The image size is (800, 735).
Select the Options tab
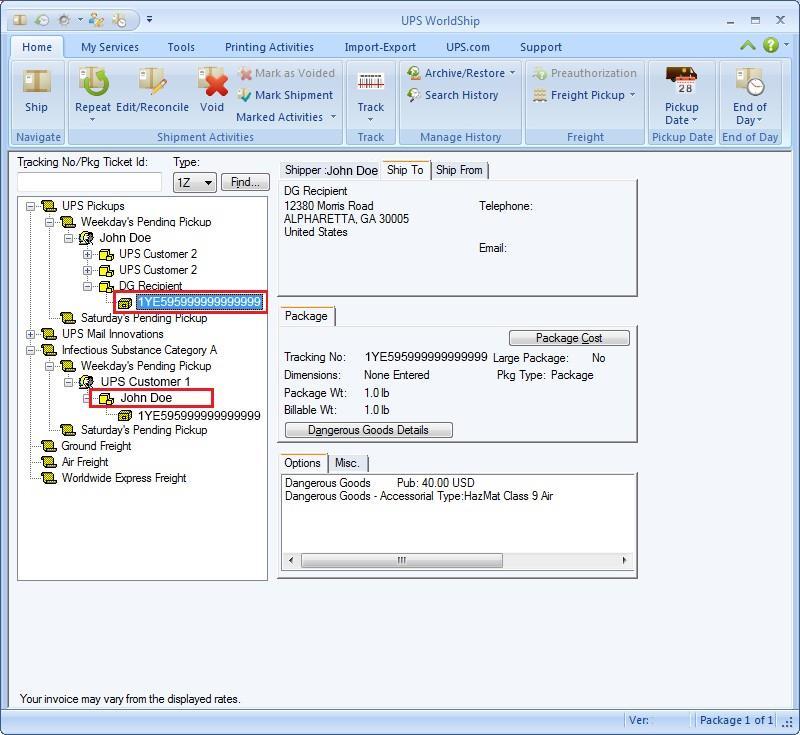tap(303, 463)
